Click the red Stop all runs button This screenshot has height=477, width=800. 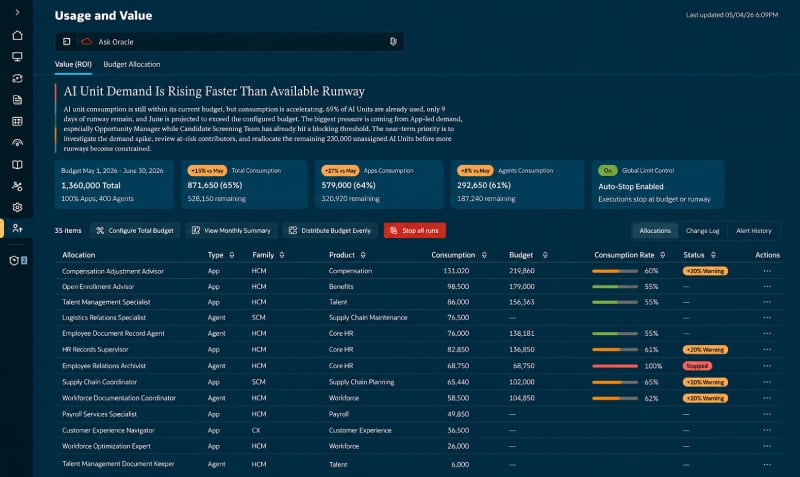pyautogui.click(x=415, y=231)
